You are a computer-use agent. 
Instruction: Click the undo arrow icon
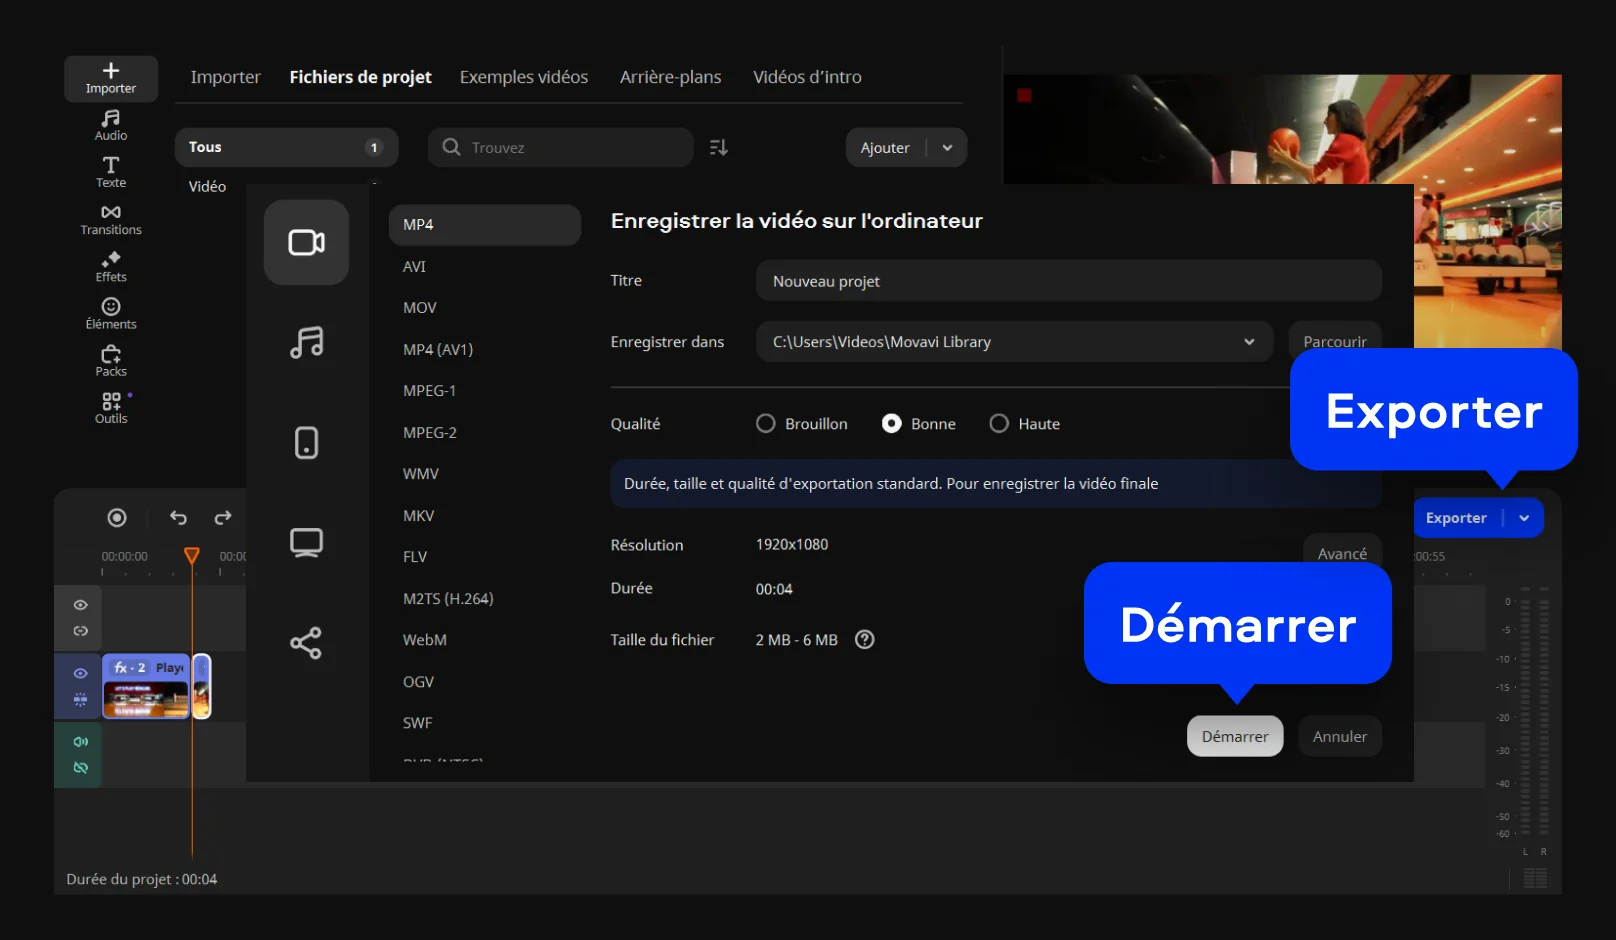178,517
